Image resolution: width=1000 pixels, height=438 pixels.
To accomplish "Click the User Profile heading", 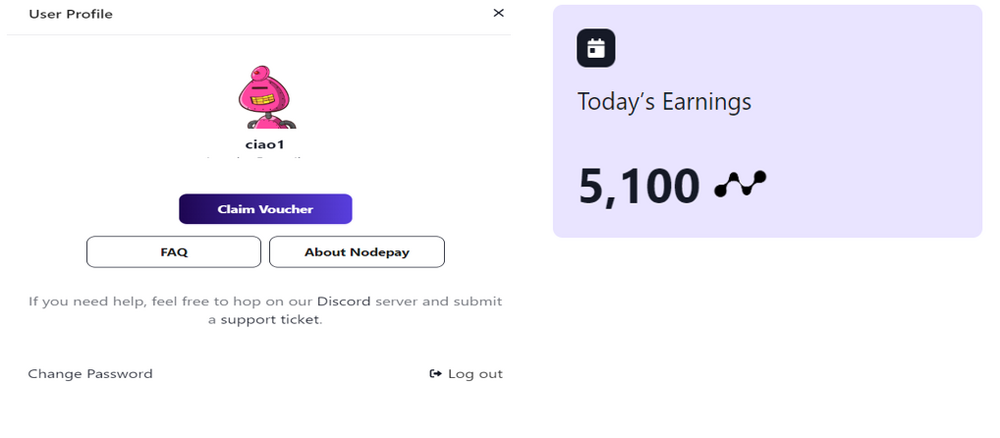I will (70, 14).
